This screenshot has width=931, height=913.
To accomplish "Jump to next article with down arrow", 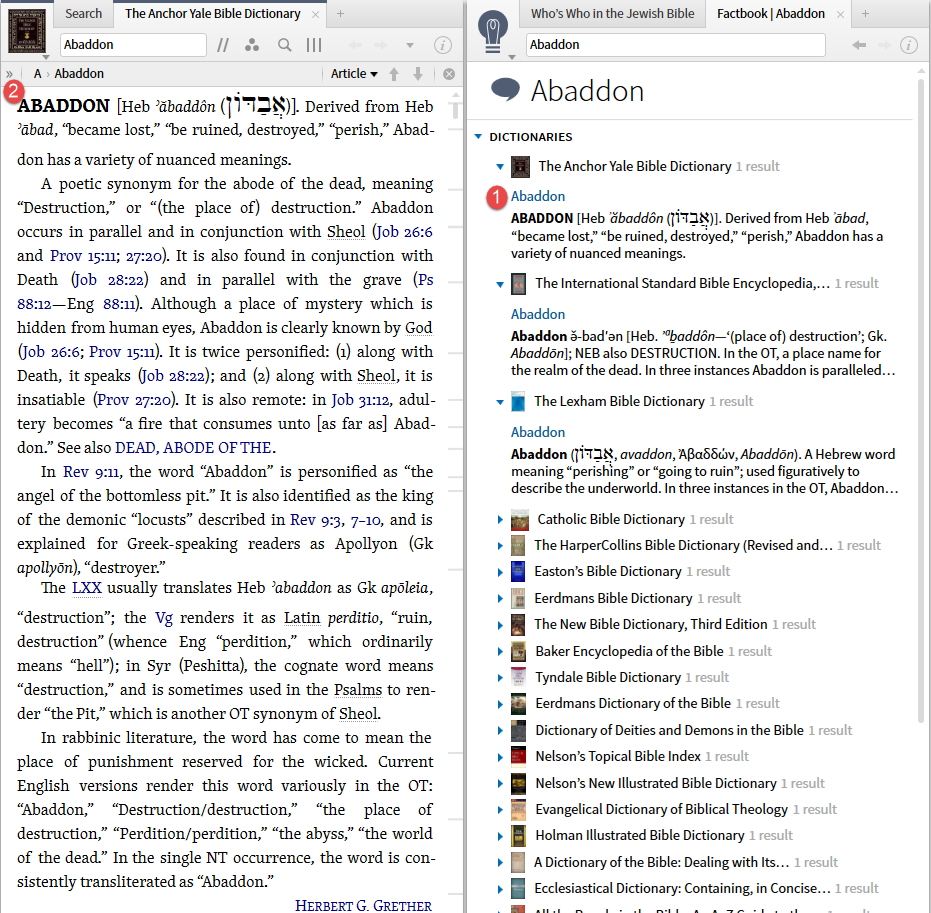I will (x=418, y=74).
